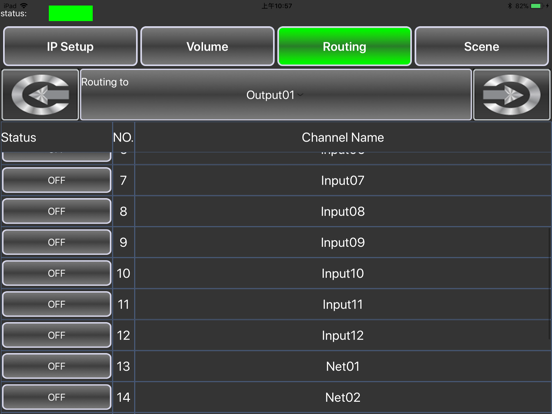Select the Input07 channel name
The width and height of the screenshot is (552, 414).
pos(343,181)
